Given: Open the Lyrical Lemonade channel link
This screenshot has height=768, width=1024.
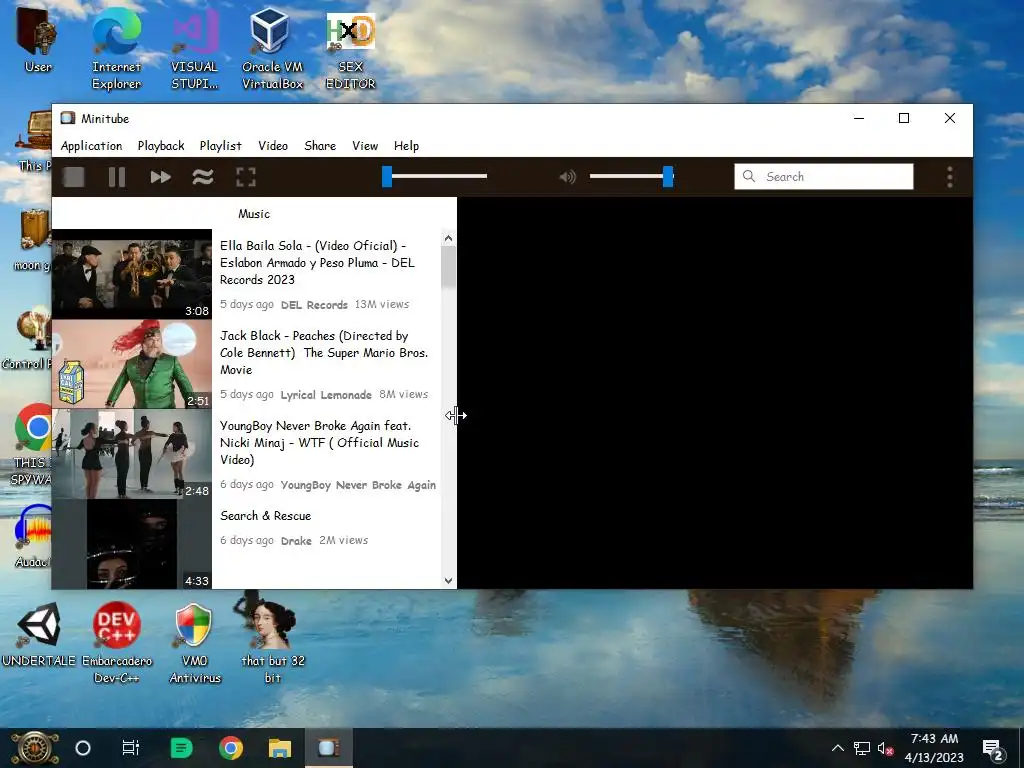Looking at the screenshot, I should pyautogui.click(x=326, y=395).
